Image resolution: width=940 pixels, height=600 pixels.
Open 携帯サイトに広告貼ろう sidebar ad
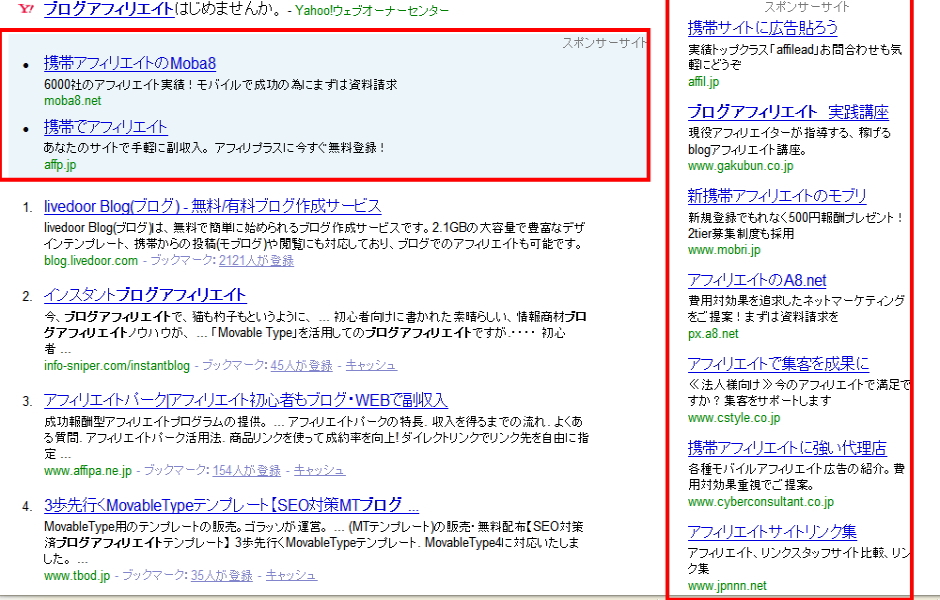(763, 28)
